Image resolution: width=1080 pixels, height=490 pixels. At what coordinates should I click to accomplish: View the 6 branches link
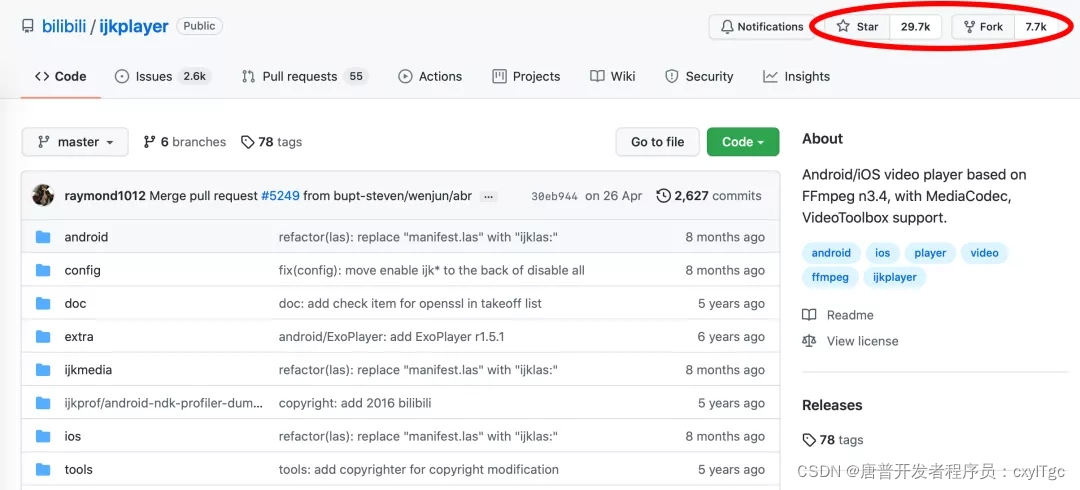[185, 142]
